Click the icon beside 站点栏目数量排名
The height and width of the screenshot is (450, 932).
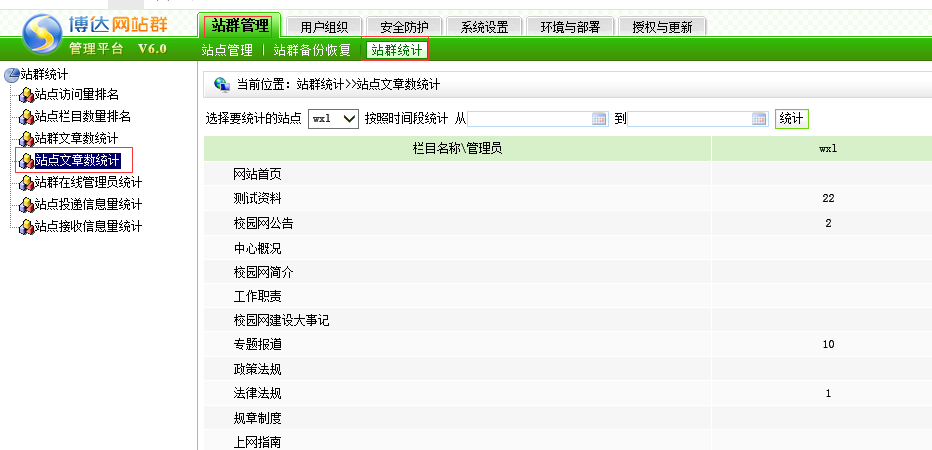(26, 117)
